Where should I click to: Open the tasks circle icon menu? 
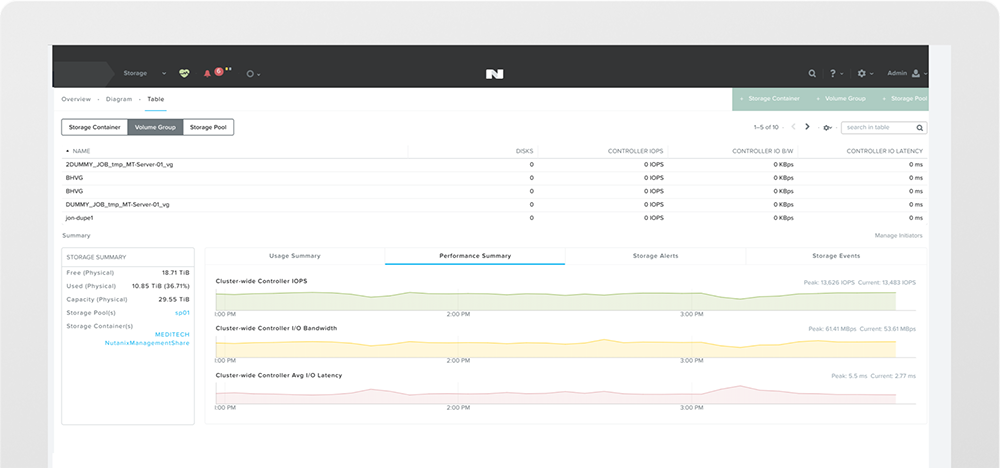pyautogui.click(x=253, y=74)
